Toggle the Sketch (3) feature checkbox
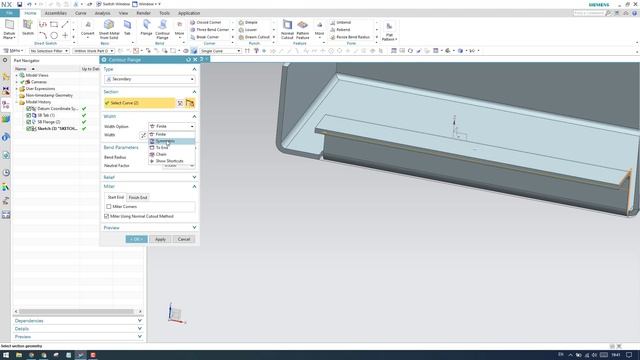 tap(29, 128)
